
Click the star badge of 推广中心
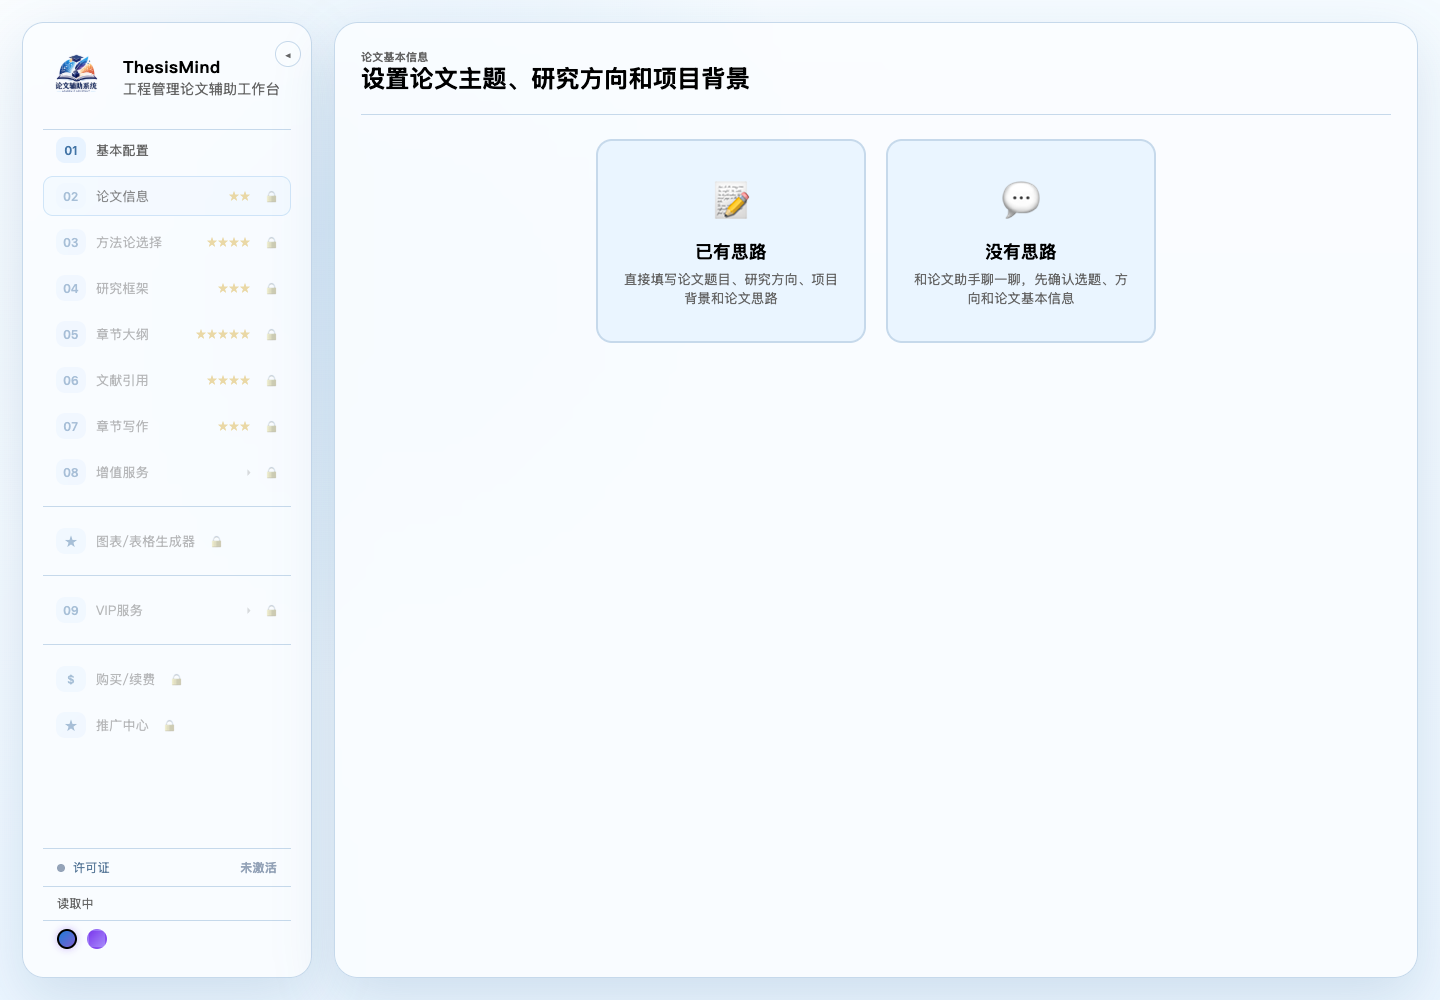coord(71,725)
